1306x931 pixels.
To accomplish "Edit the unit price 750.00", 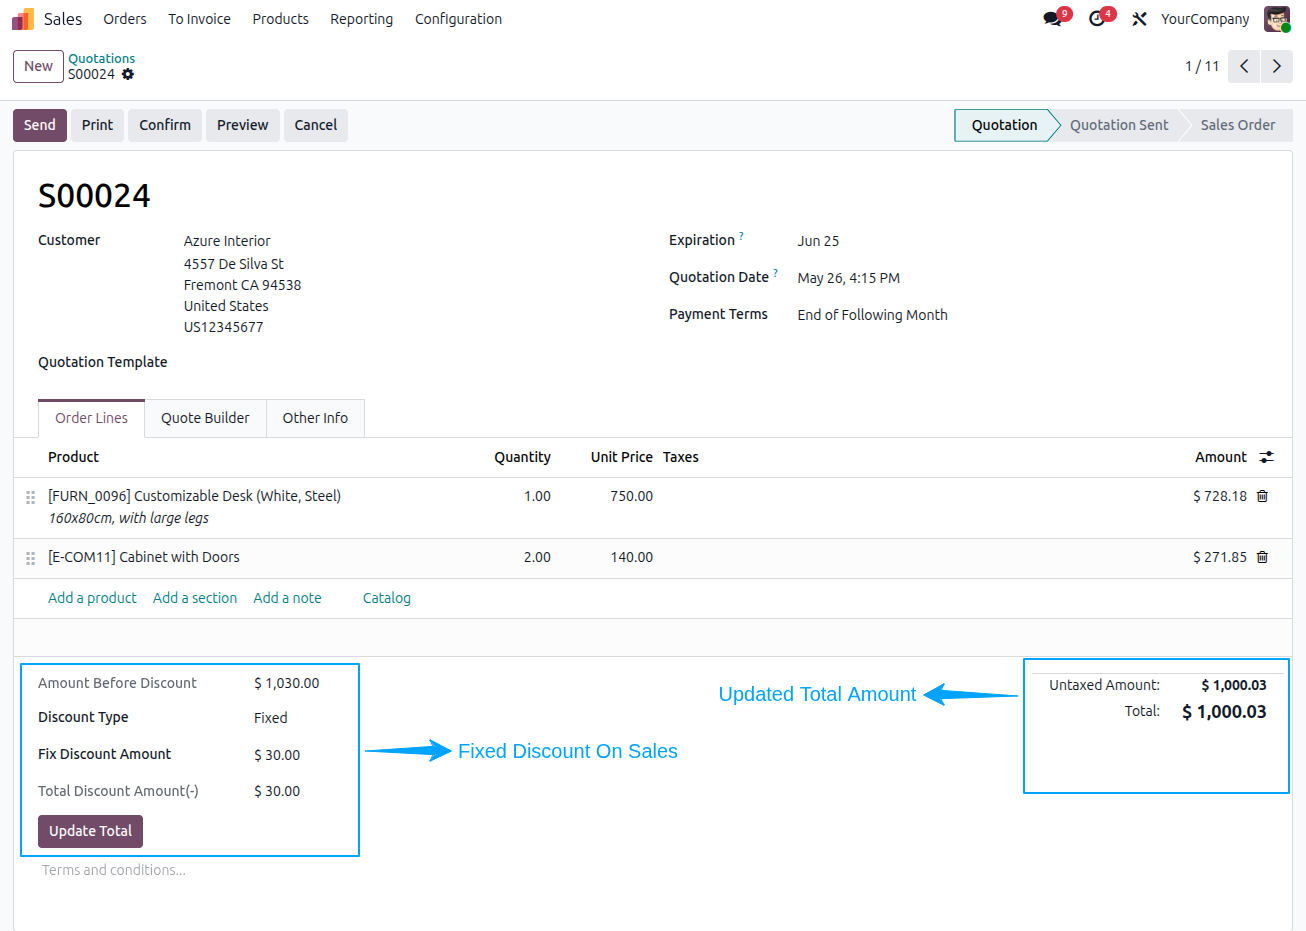I will click(631, 496).
